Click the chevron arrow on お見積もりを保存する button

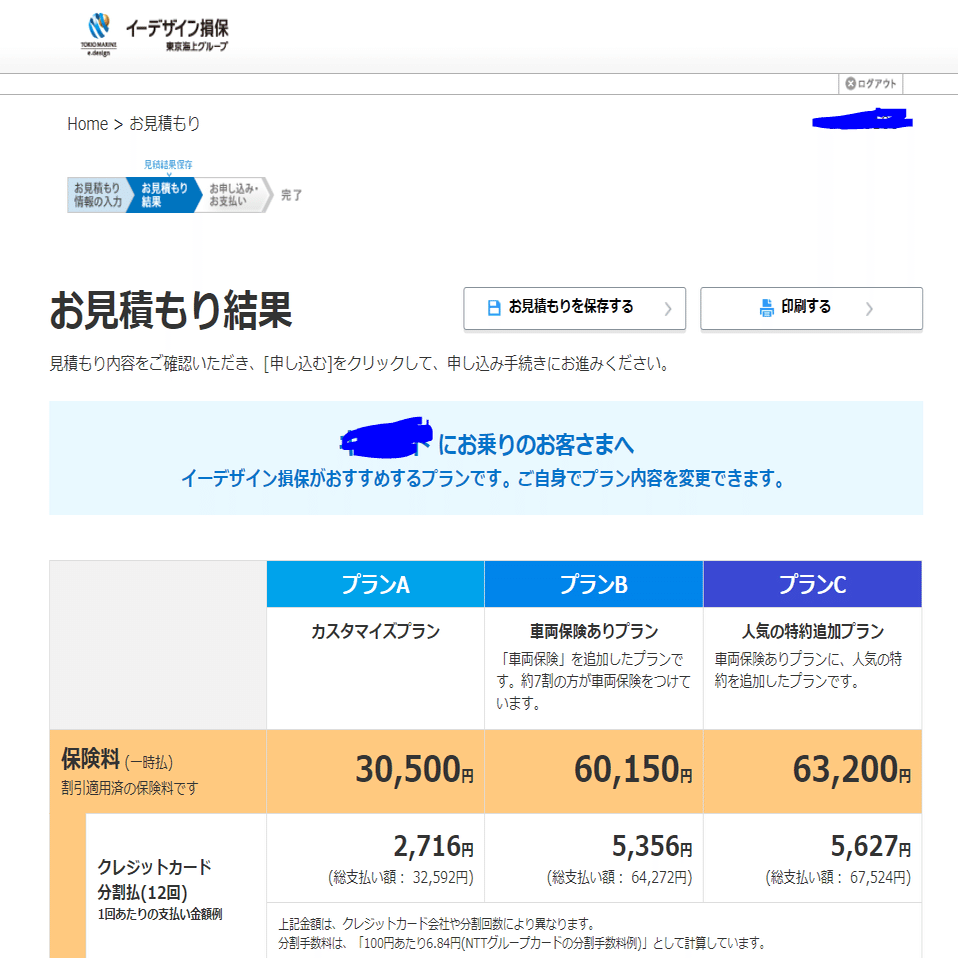pos(672,309)
